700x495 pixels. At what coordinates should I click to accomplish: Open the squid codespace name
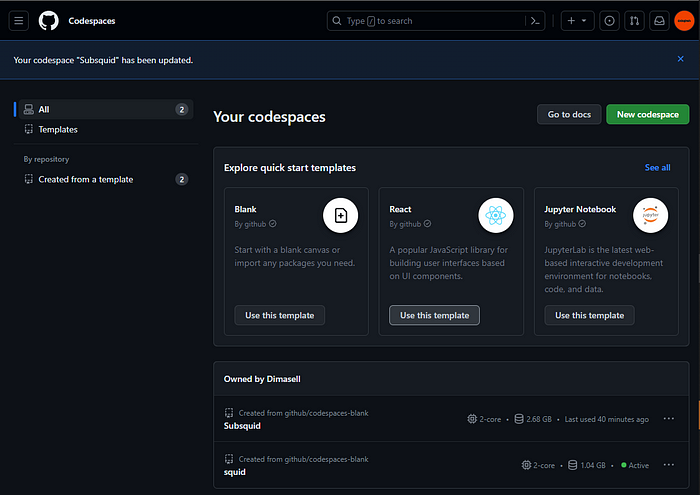tap(234, 472)
